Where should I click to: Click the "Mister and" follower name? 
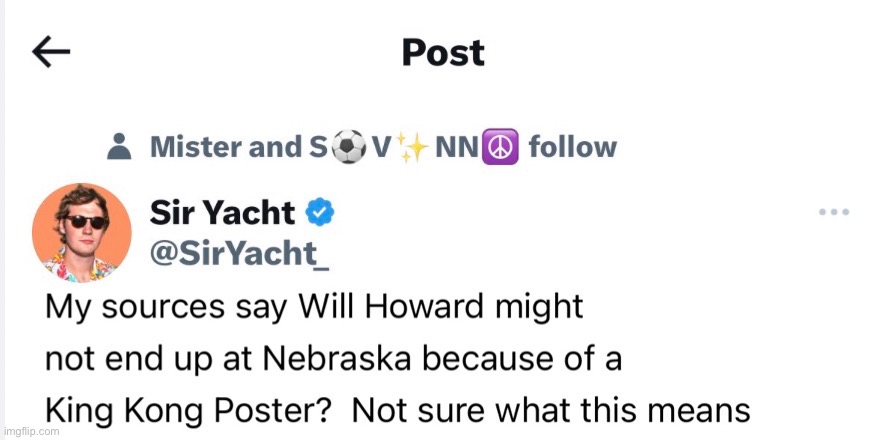(x=210, y=148)
